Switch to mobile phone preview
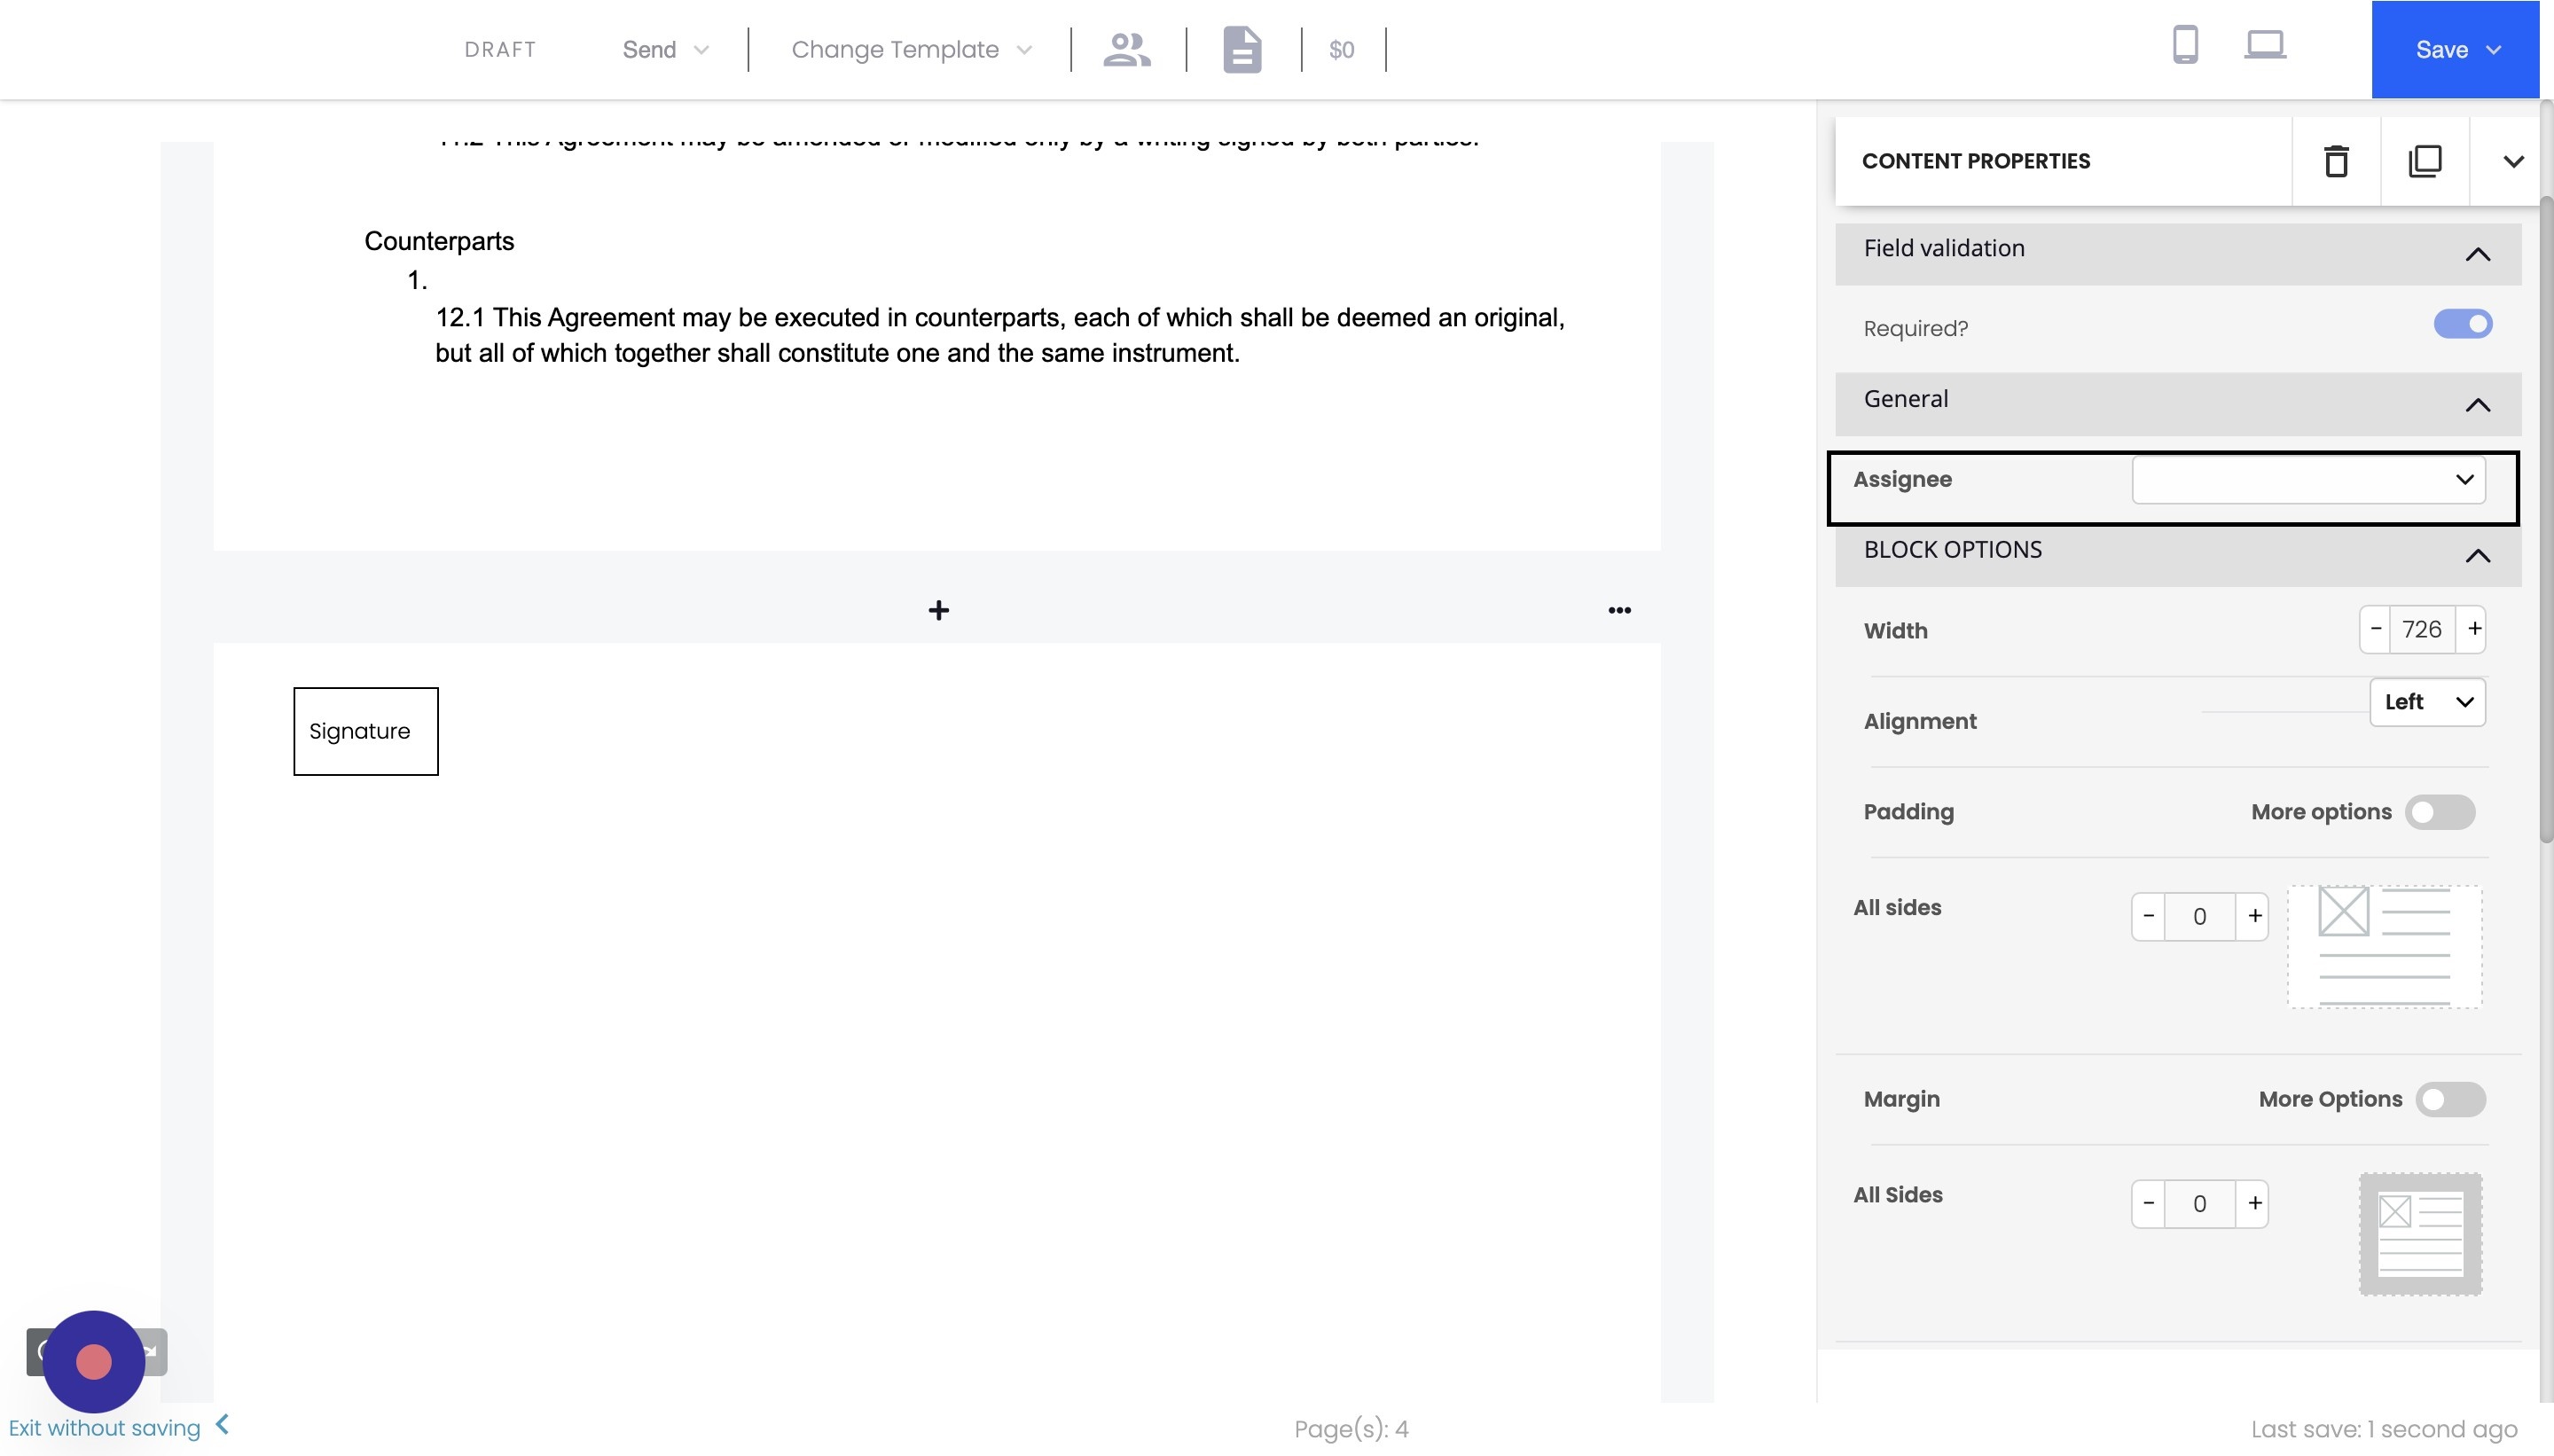Screen dimensions: 2554x1456 click(2185, 46)
